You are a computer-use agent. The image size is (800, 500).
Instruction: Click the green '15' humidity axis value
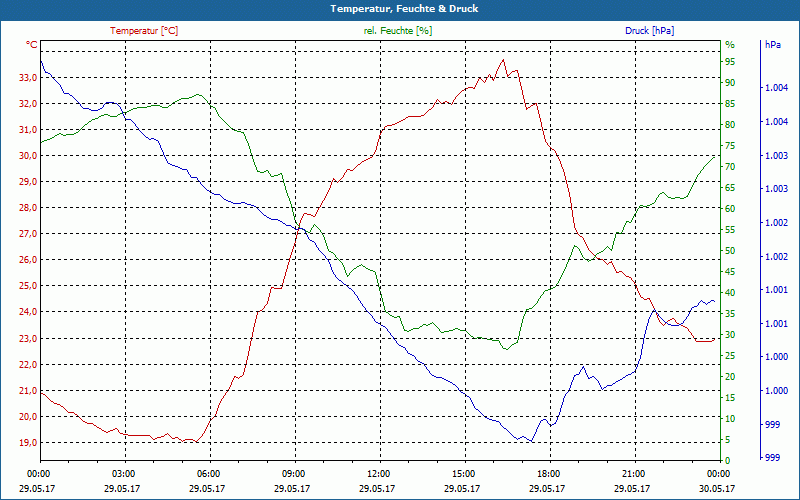731,398
